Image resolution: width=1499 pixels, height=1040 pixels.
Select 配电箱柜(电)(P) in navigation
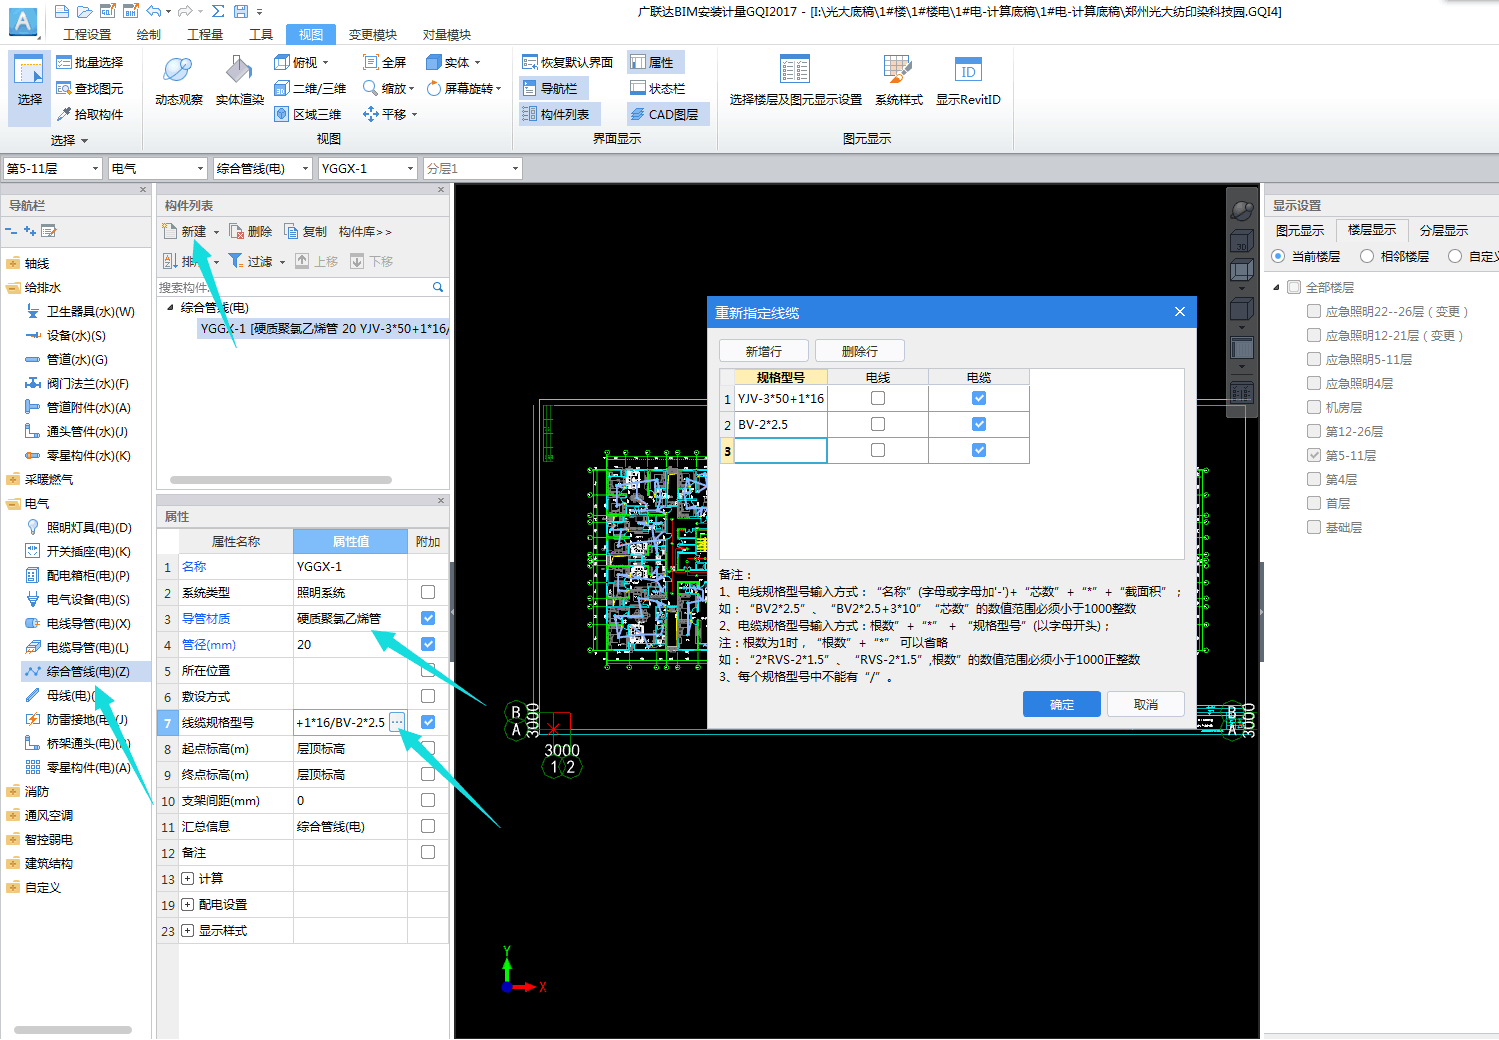tap(88, 575)
